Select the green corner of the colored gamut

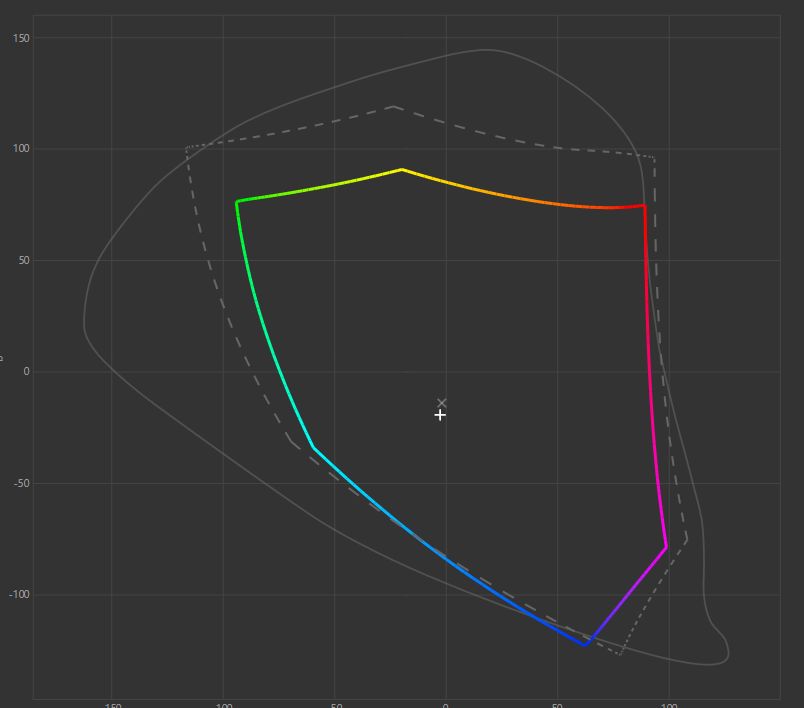point(237,202)
